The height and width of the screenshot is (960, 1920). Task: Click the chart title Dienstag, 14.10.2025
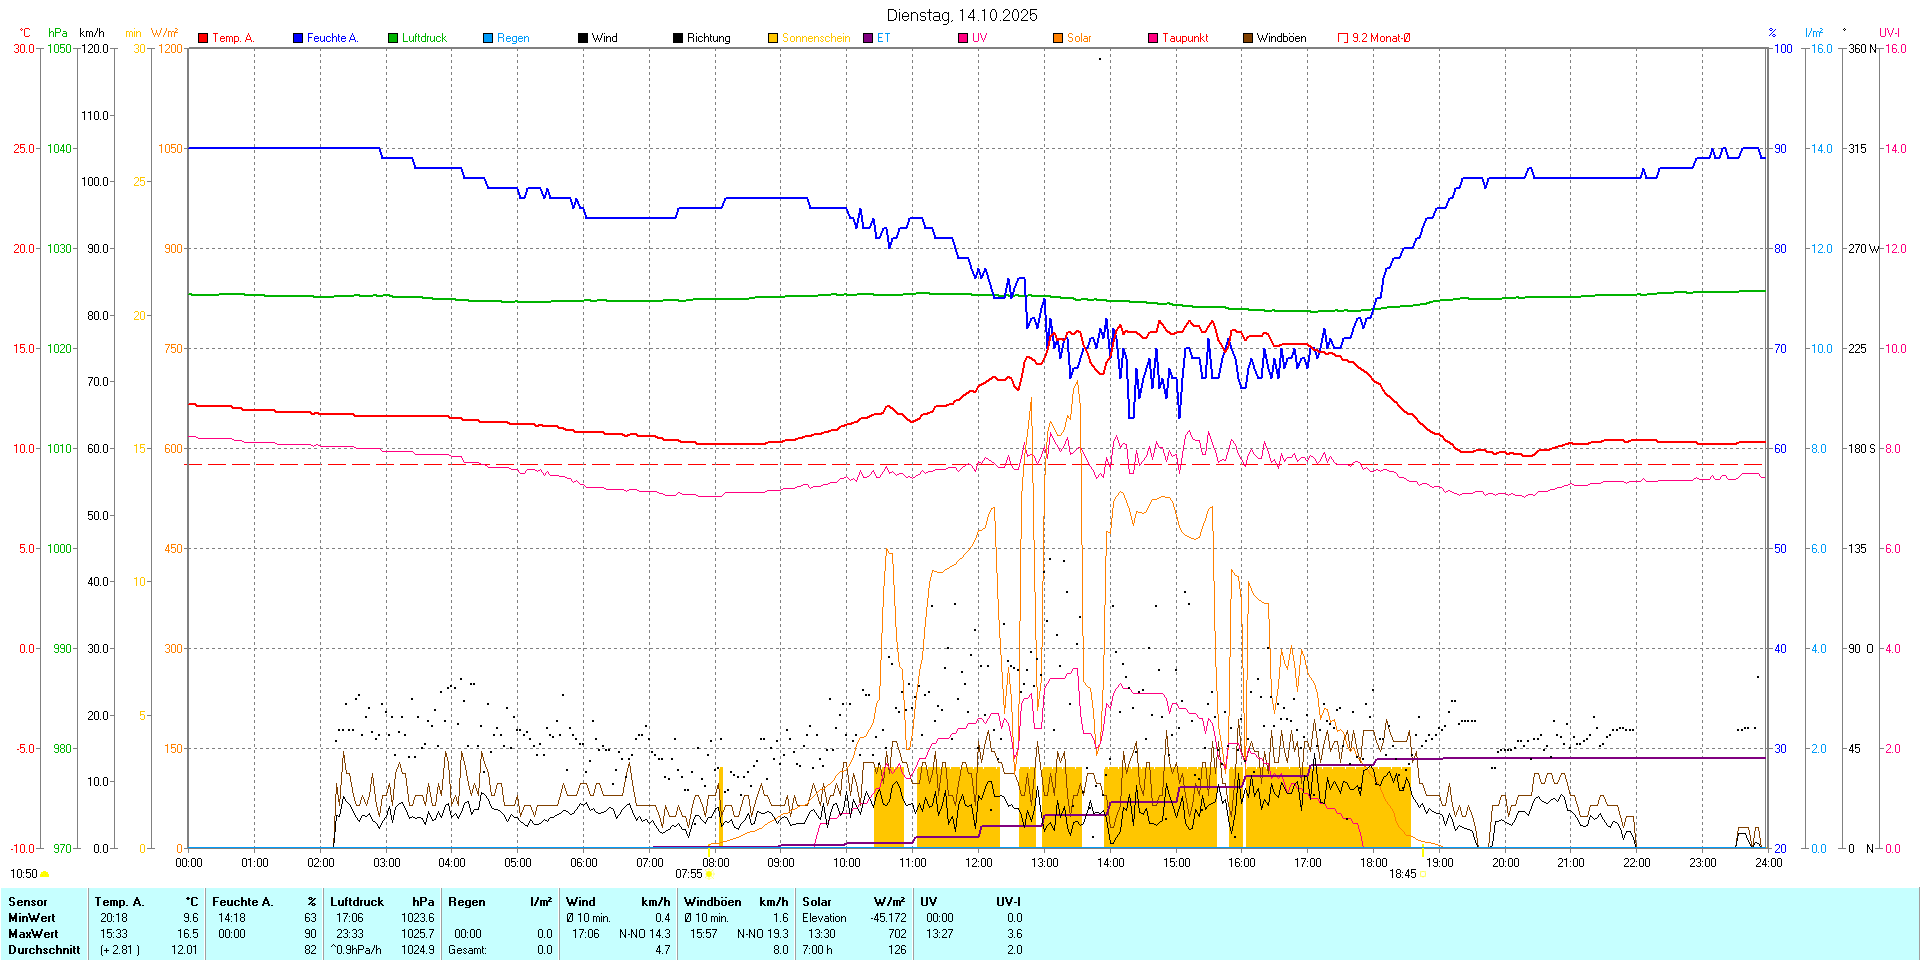(x=962, y=15)
